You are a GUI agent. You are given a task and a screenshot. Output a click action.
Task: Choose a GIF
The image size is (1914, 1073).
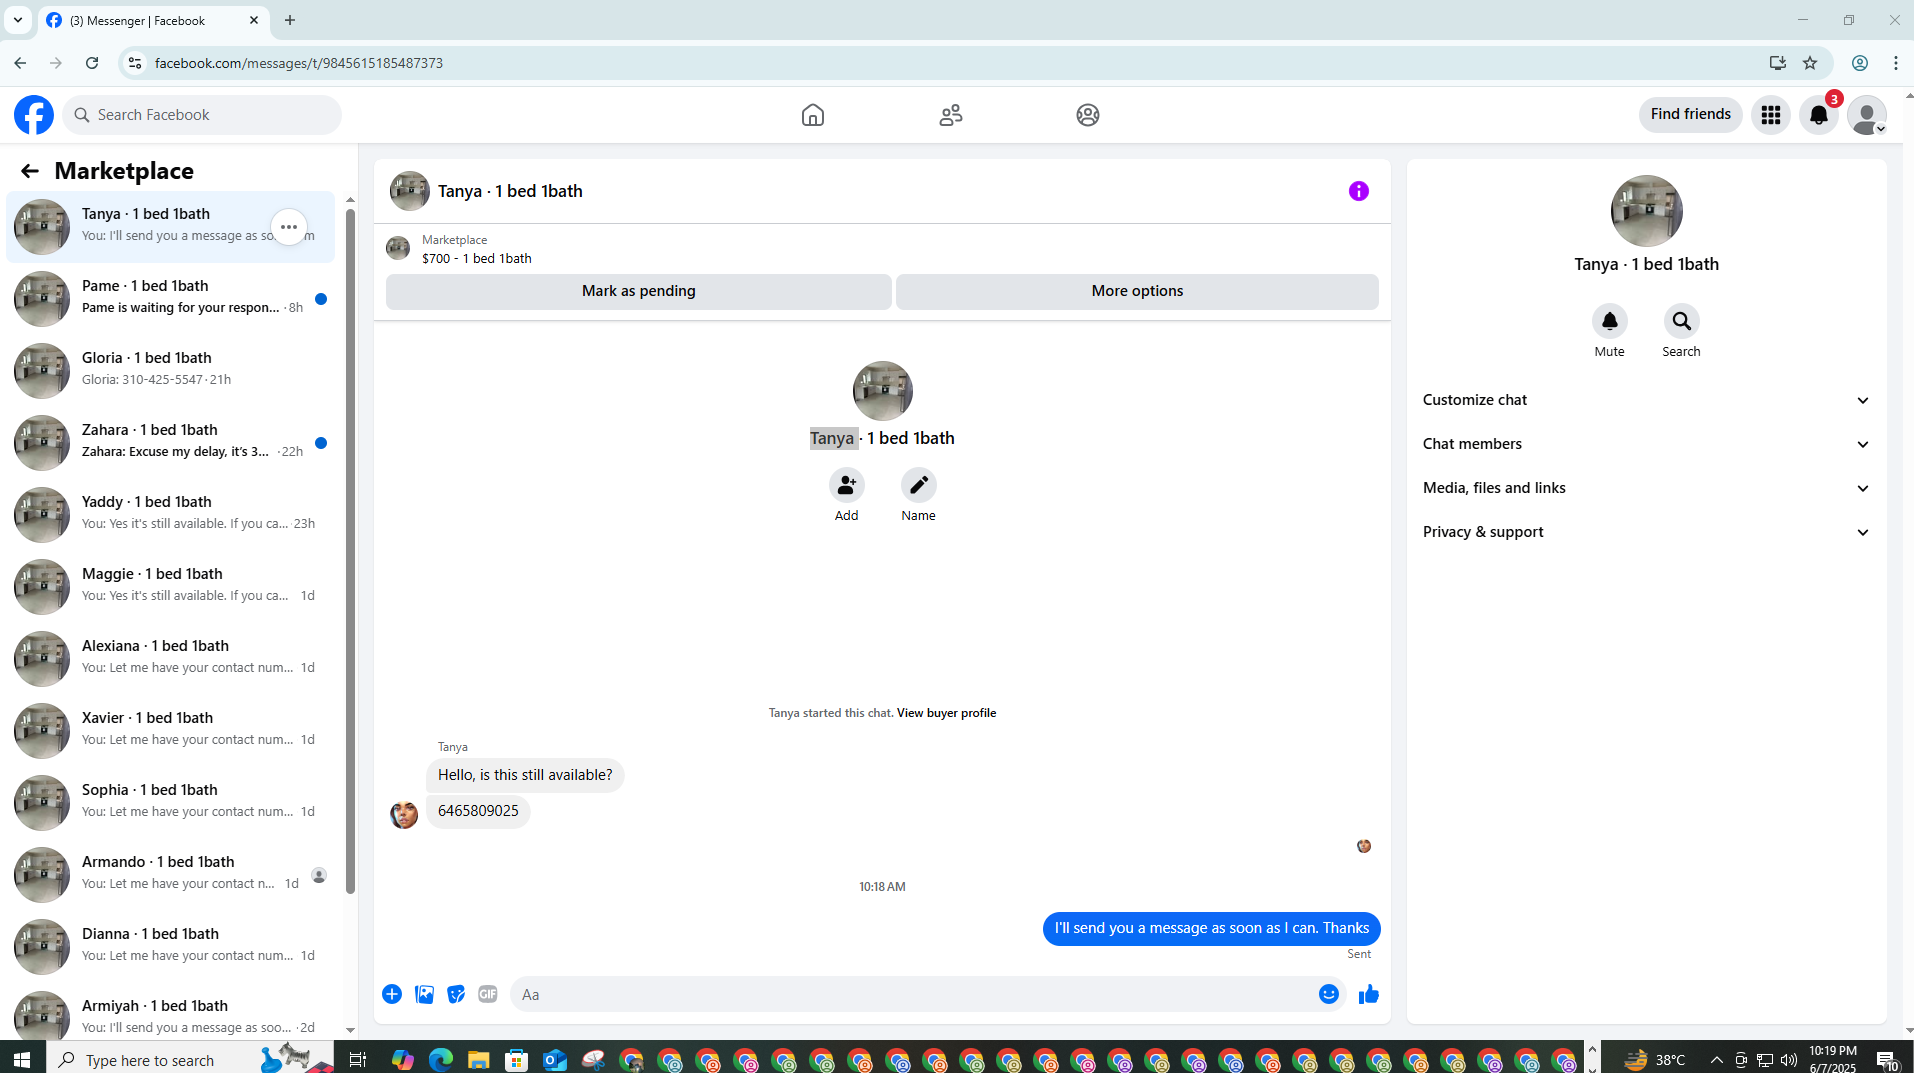click(488, 994)
